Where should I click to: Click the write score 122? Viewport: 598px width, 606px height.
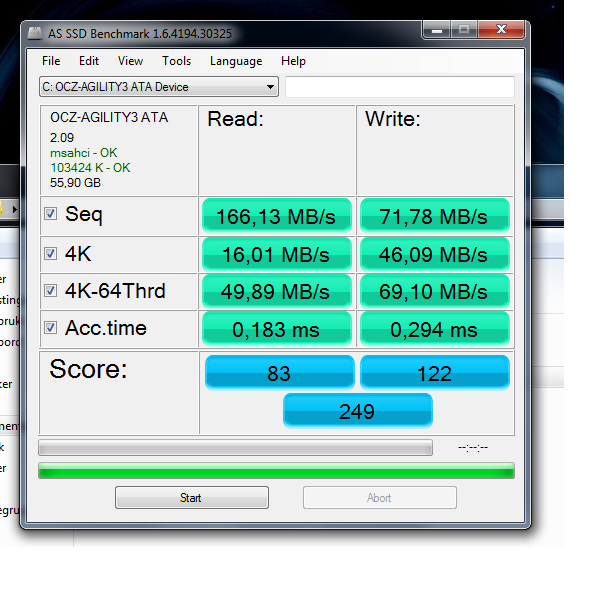[434, 373]
